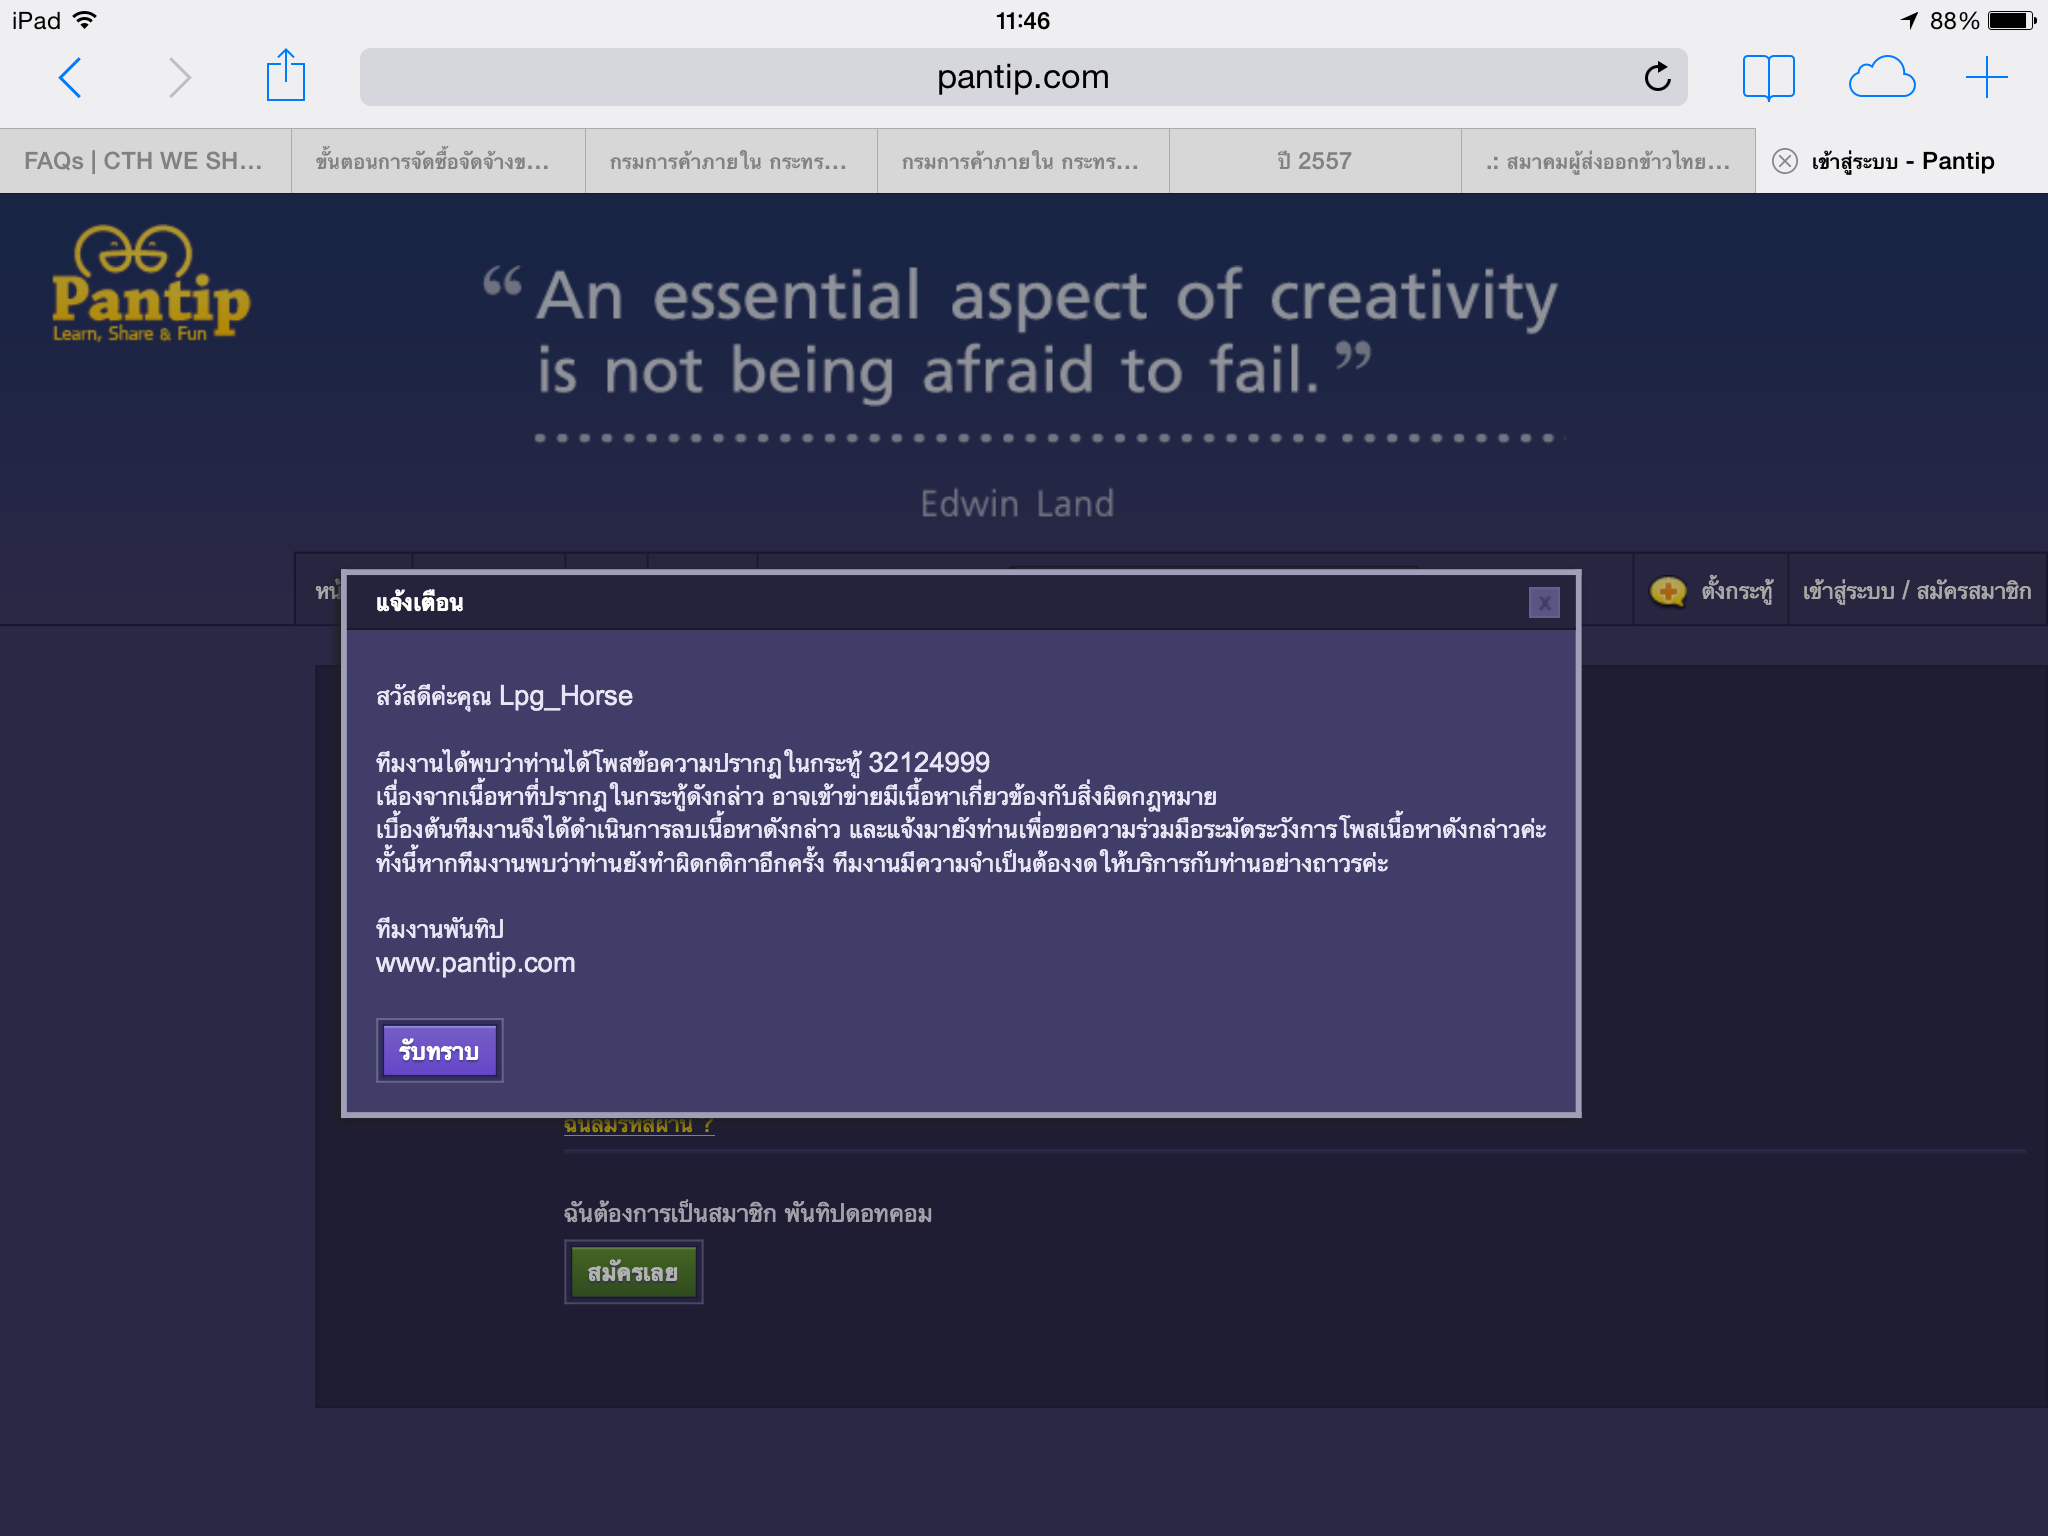Viewport: 2048px width, 1536px height.
Task: Tap the location arrow status icon
Action: tap(1909, 20)
